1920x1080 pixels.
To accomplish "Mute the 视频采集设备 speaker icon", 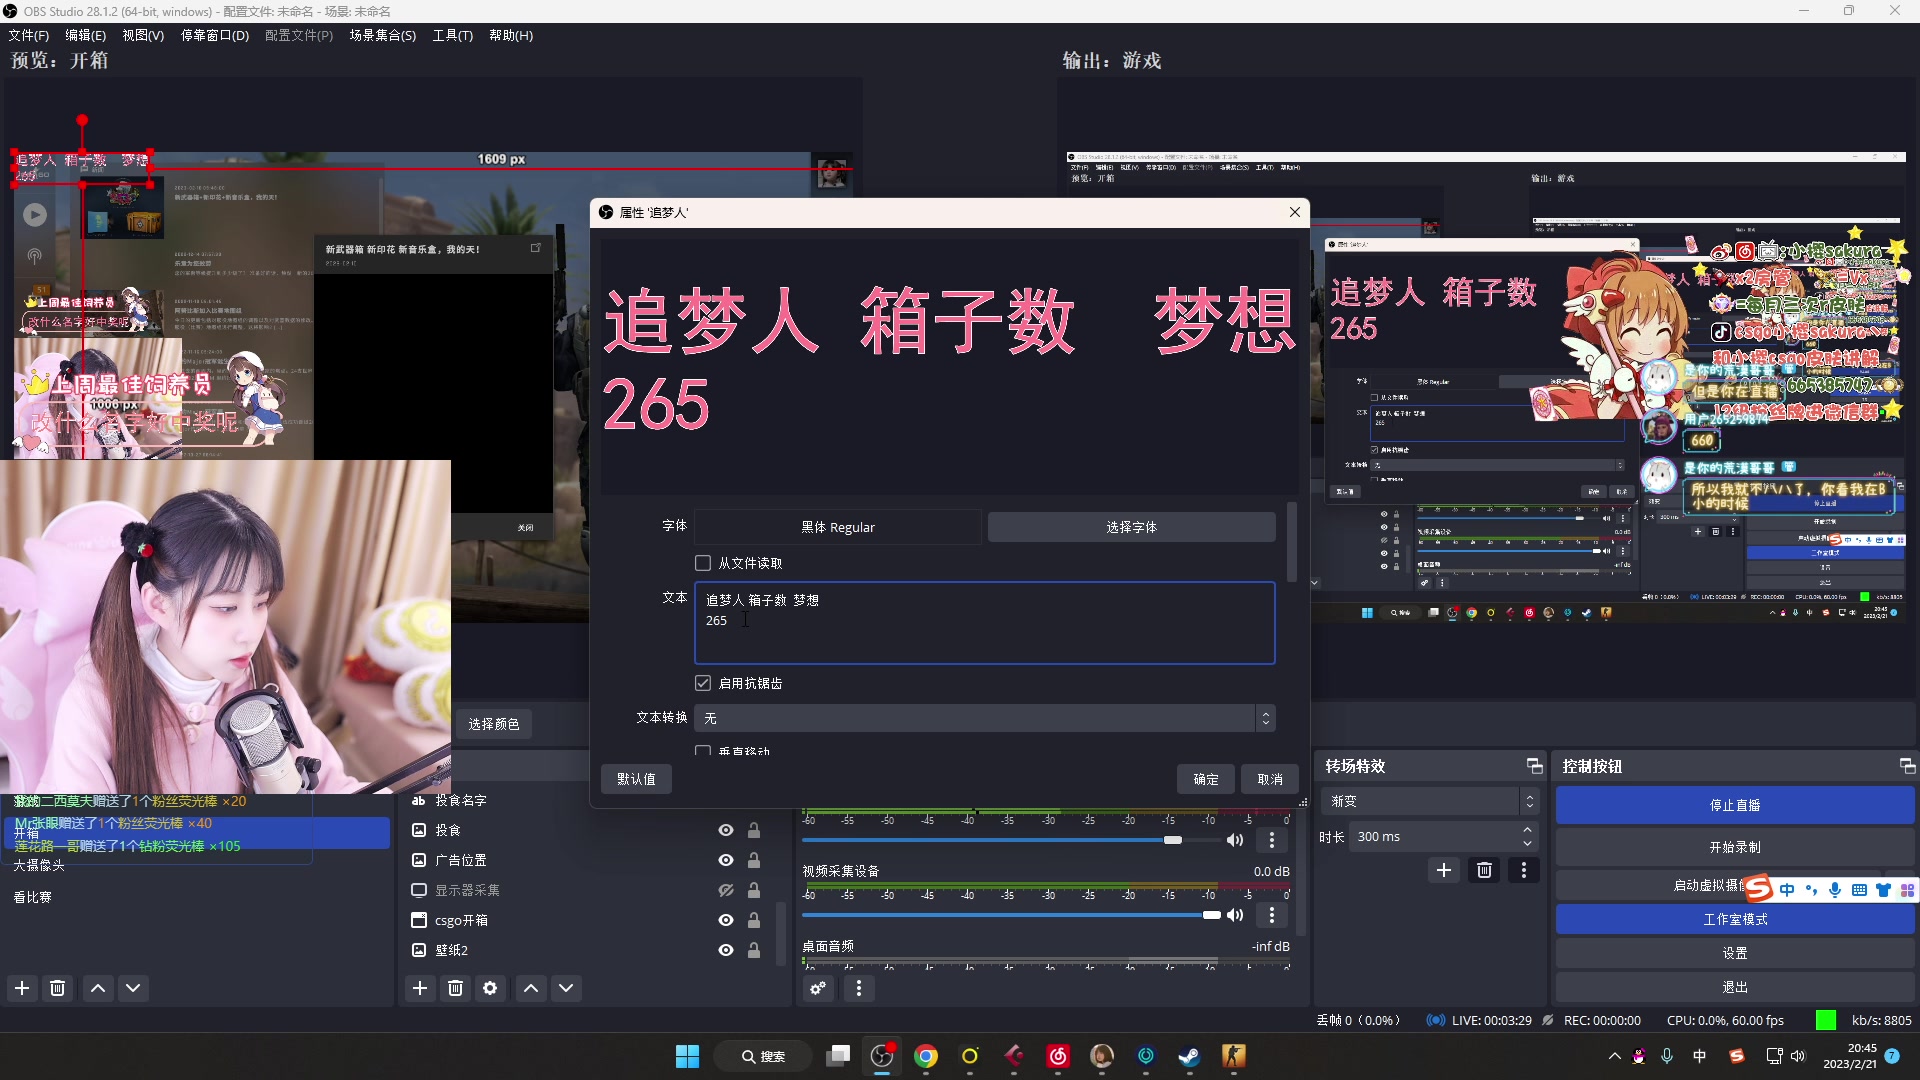I will click(1235, 915).
